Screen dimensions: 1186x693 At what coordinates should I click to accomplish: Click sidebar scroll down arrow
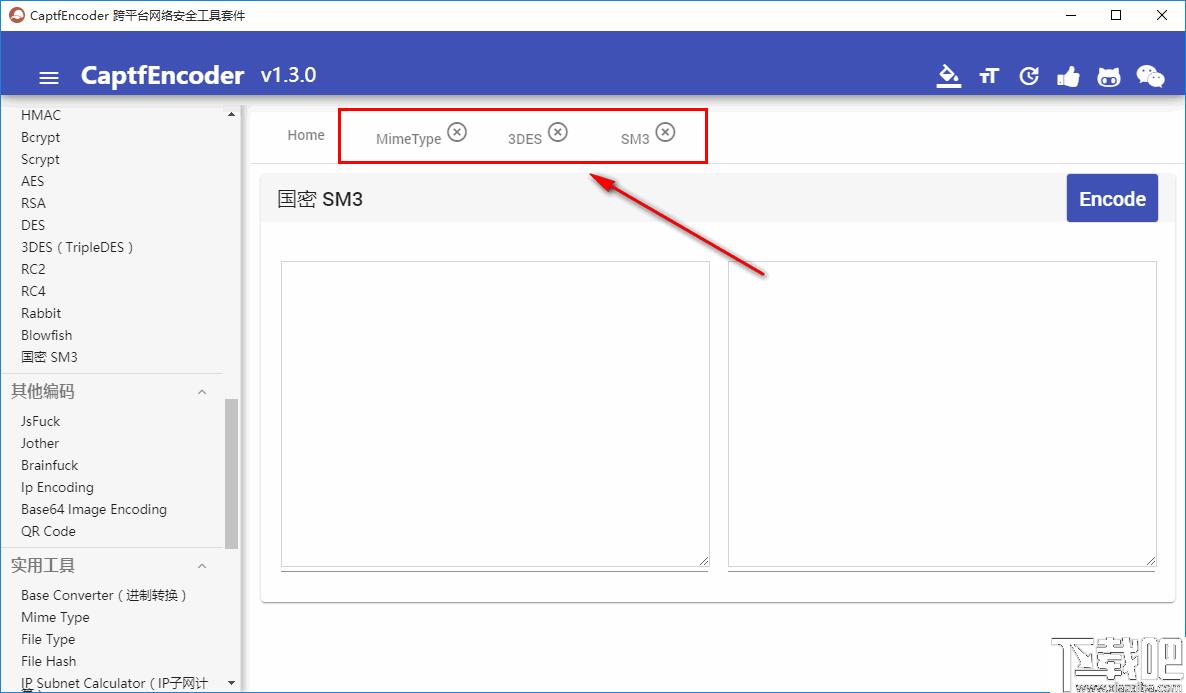tap(231, 683)
